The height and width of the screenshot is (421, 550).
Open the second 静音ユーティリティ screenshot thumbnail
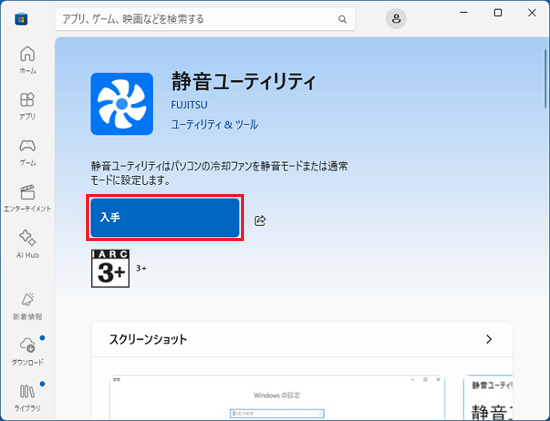pyautogui.click(x=488, y=398)
